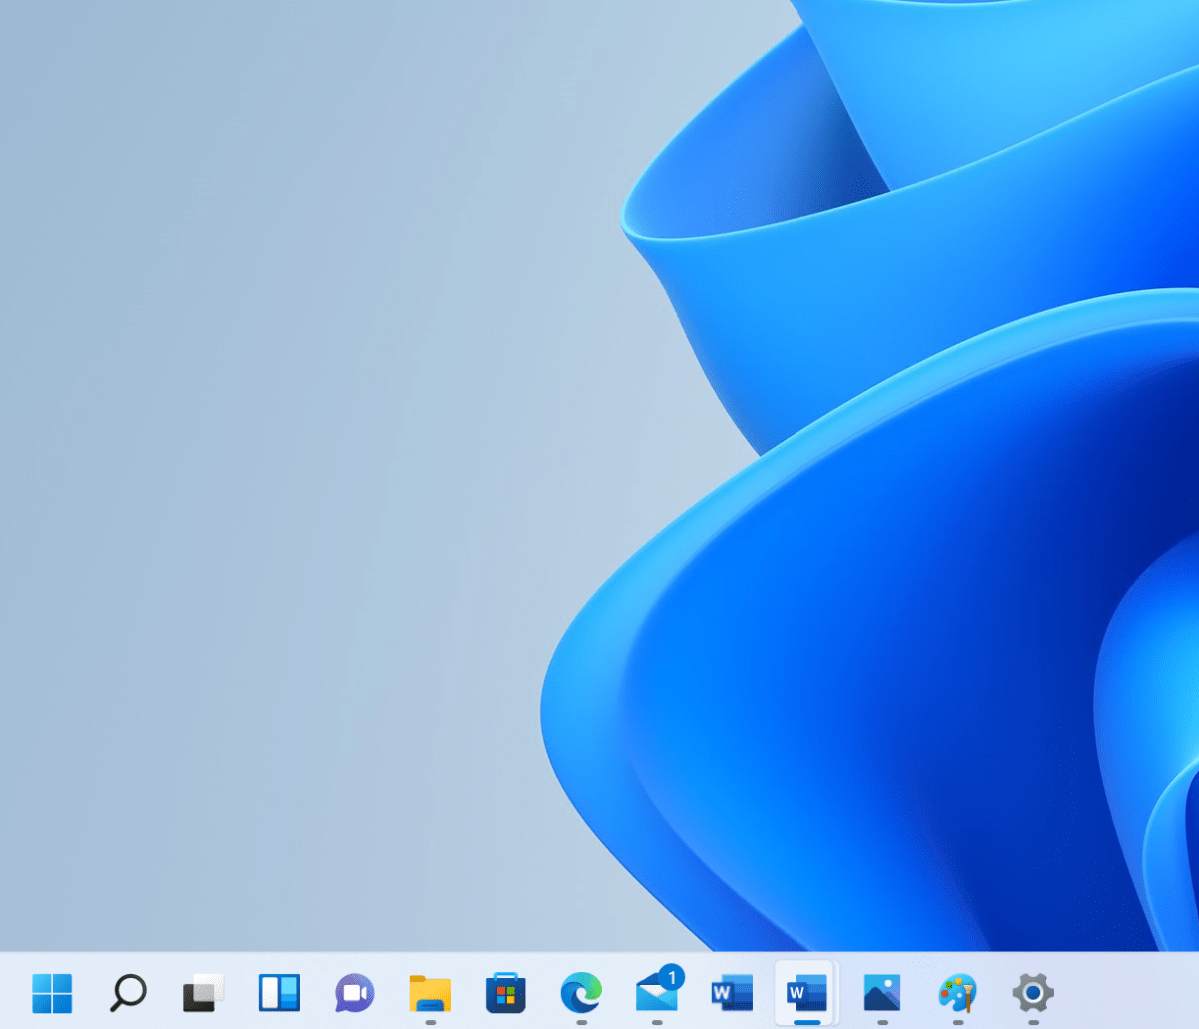1199x1029 pixels.
Task: Open the taskbar Search magnifier
Action: coord(128,993)
